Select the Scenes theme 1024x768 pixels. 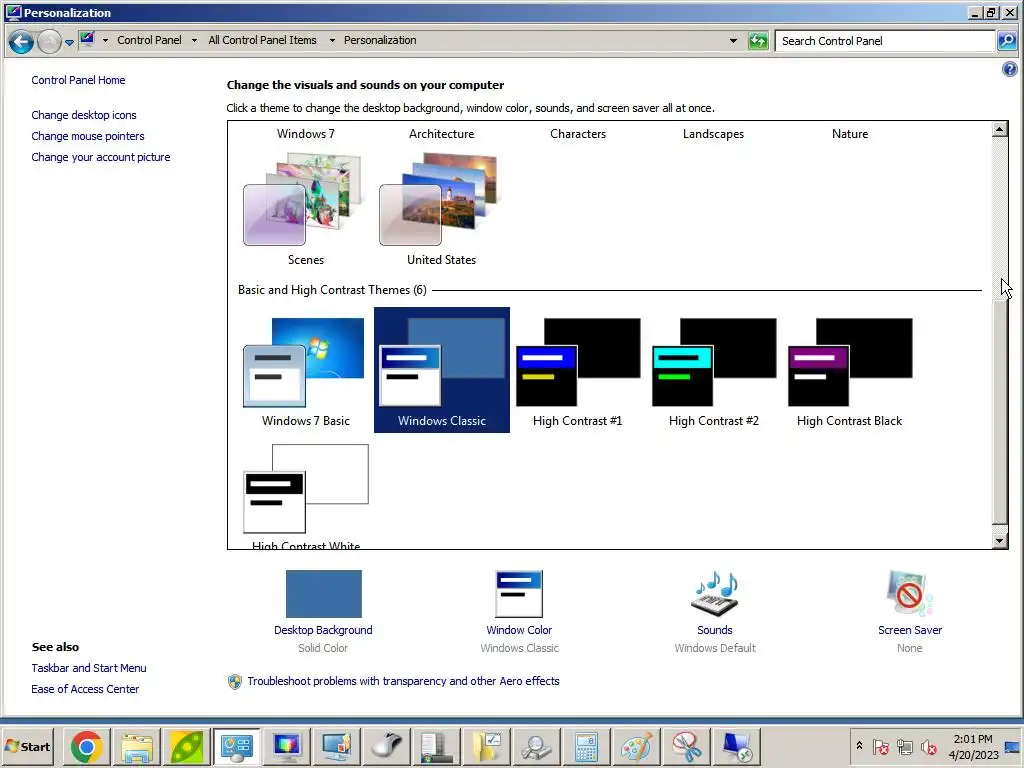(x=306, y=209)
